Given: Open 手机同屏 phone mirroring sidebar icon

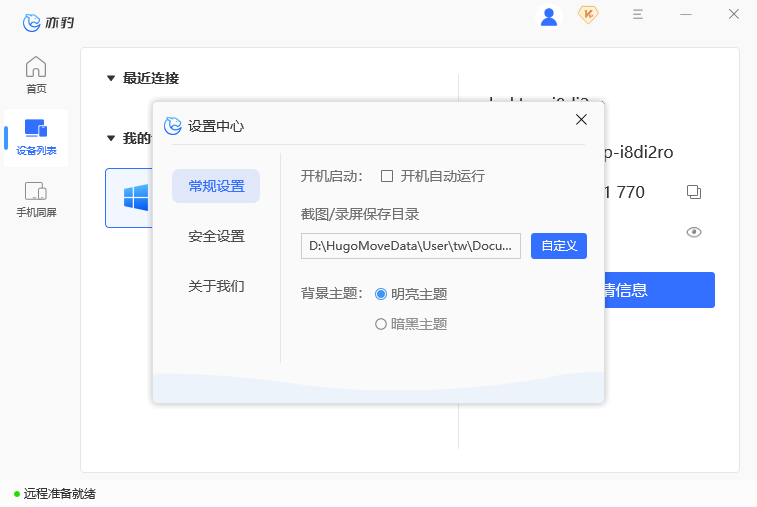Looking at the screenshot, I should click(36, 199).
